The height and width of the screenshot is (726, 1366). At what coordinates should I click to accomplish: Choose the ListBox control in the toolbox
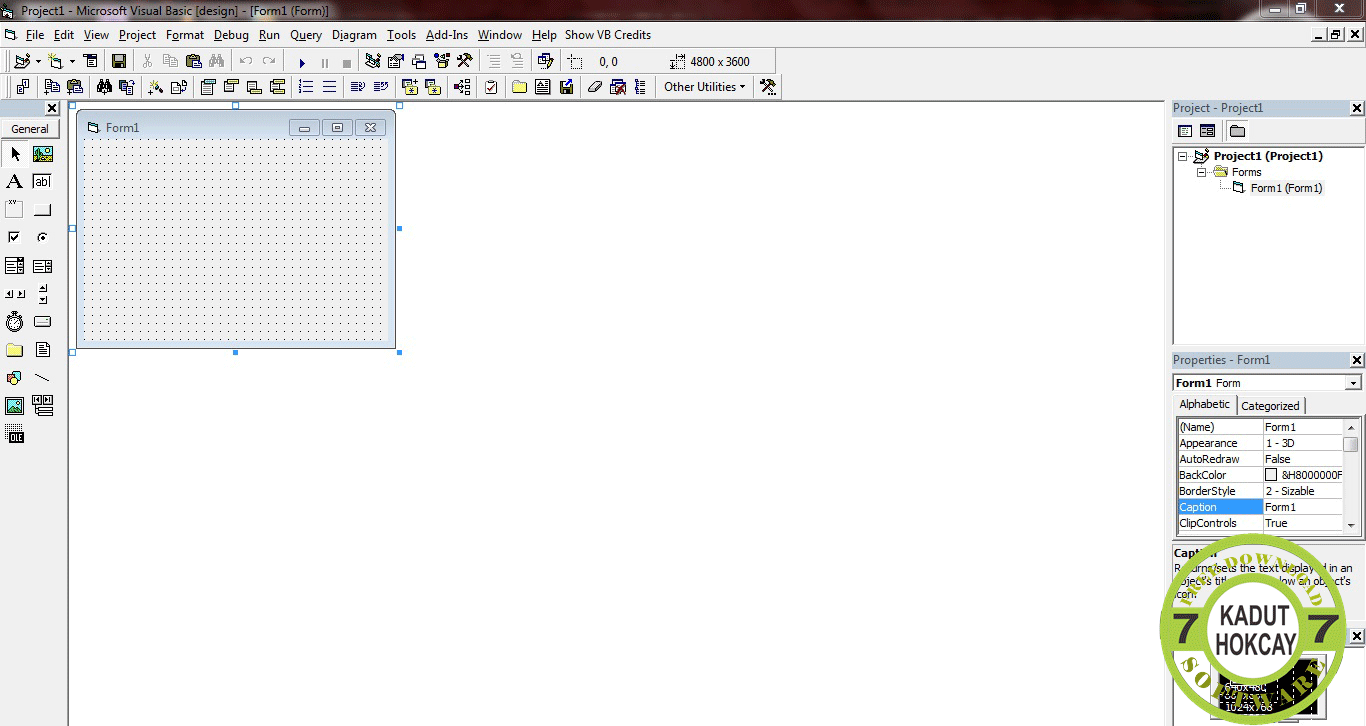click(43, 266)
